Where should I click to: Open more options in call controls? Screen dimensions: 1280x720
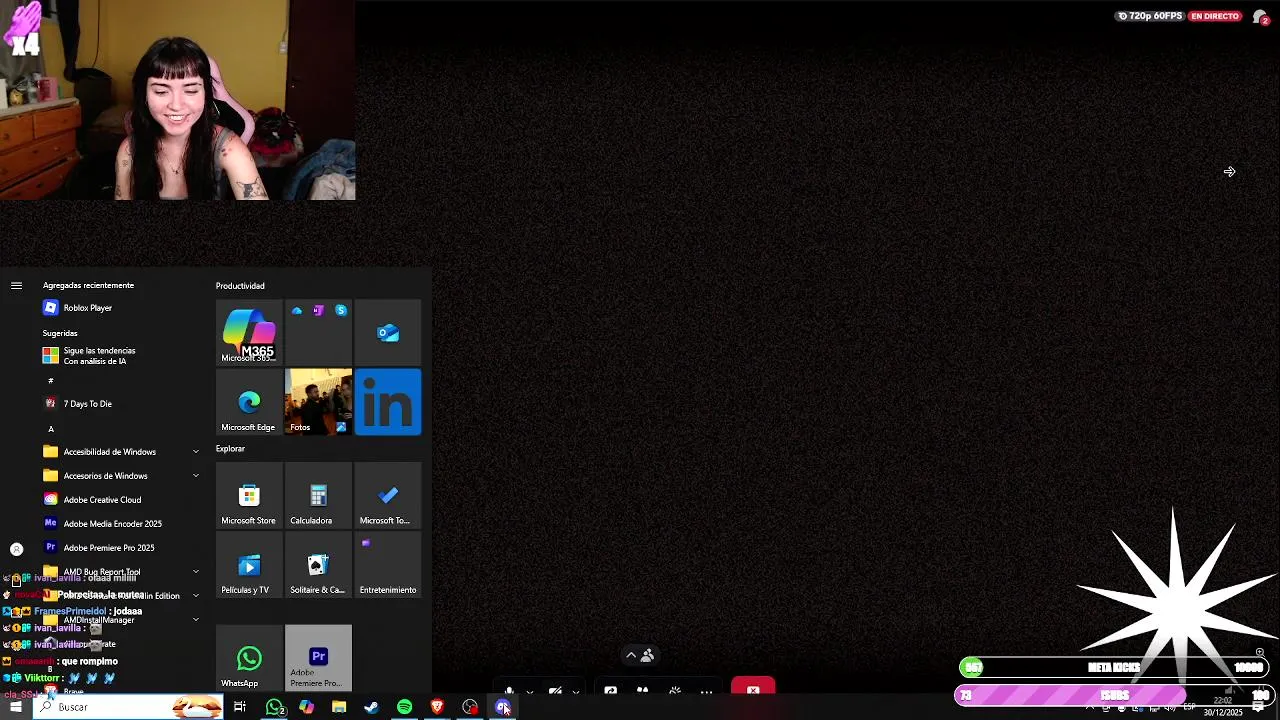706,691
